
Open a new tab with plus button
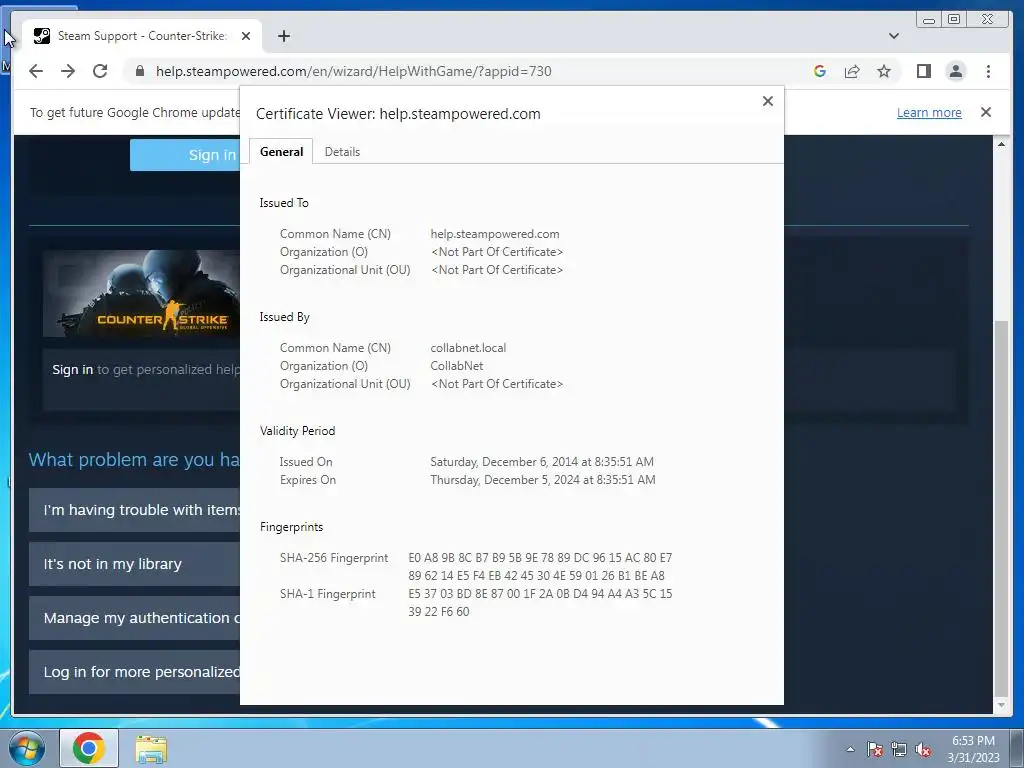click(x=283, y=36)
